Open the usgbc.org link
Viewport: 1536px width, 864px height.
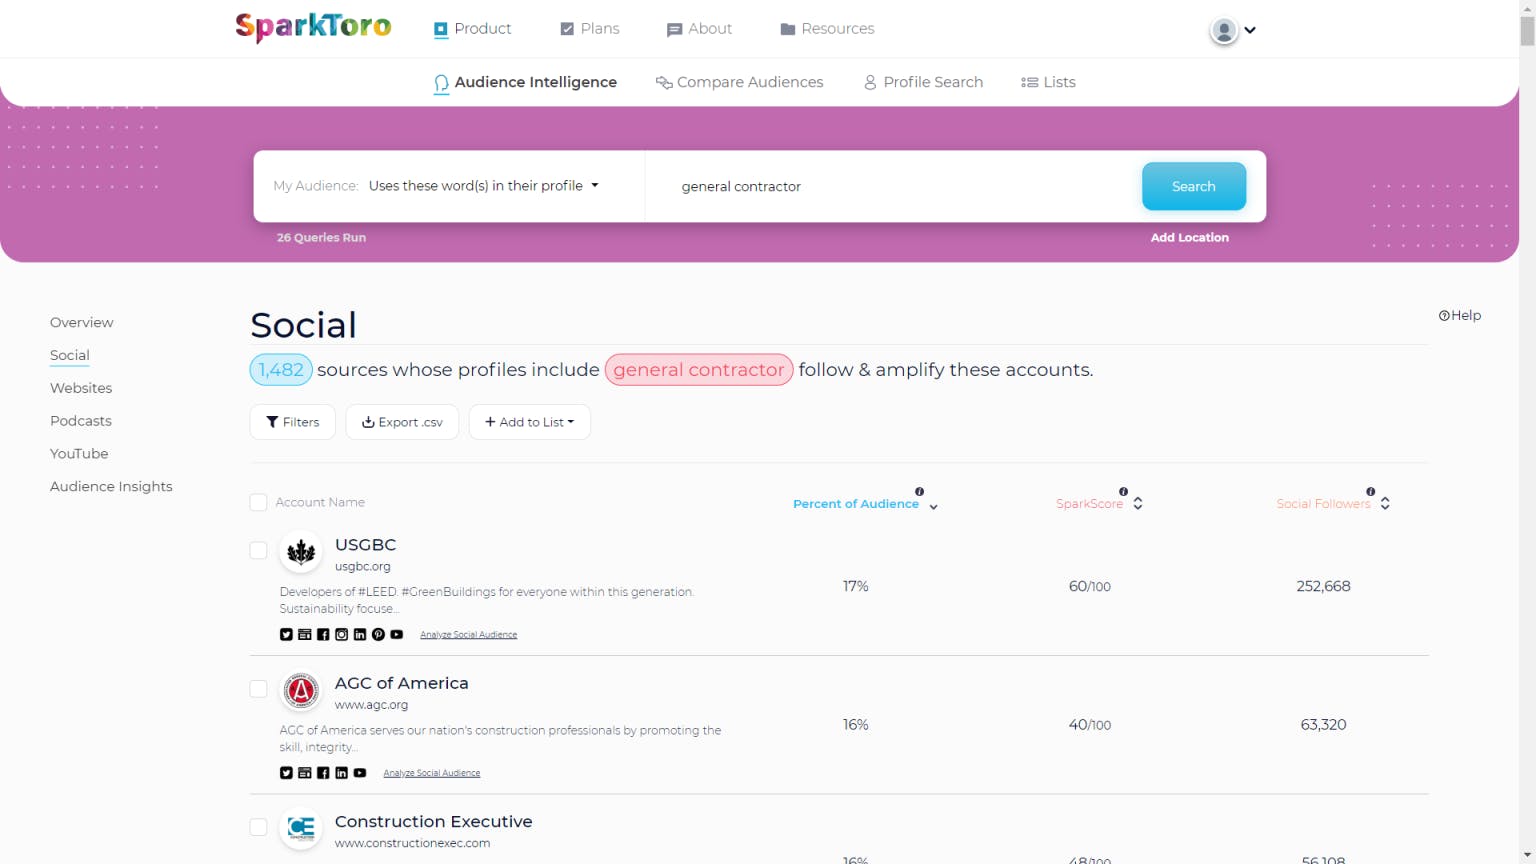click(x=363, y=566)
